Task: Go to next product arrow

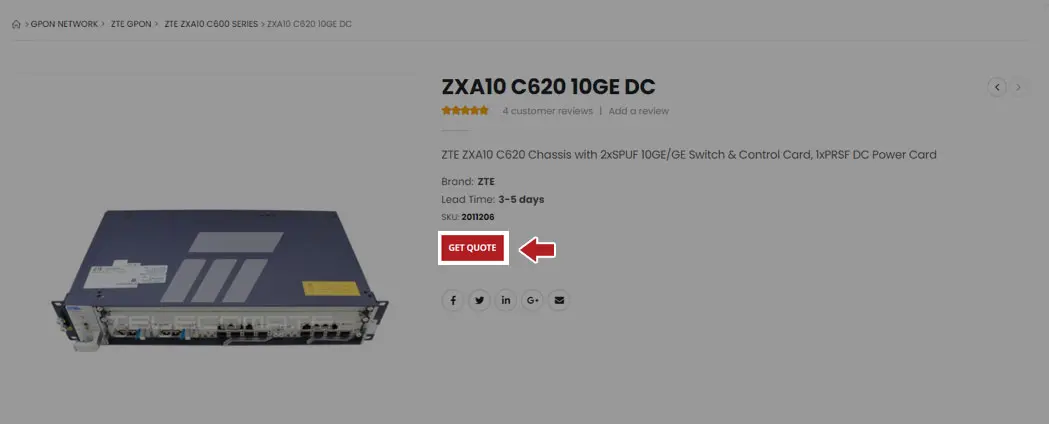Action: pyautogui.click(x=1019, y=87)
